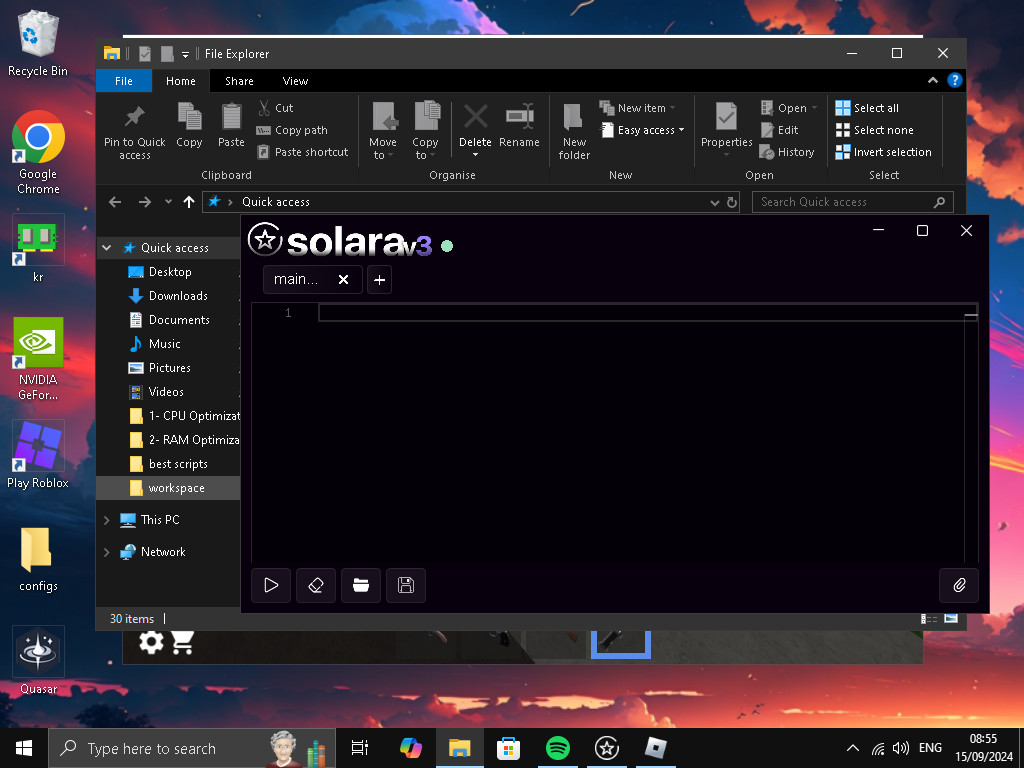Click Copy path in File Explorer
The image size is (1024, 768).
[x=292, y=130]
